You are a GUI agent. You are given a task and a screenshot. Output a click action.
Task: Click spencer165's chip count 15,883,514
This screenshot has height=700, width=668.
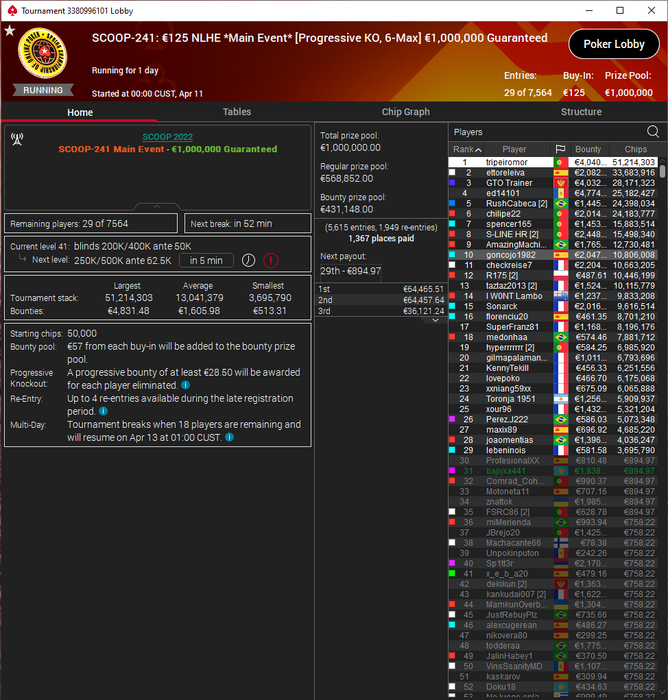pos(634,224)
